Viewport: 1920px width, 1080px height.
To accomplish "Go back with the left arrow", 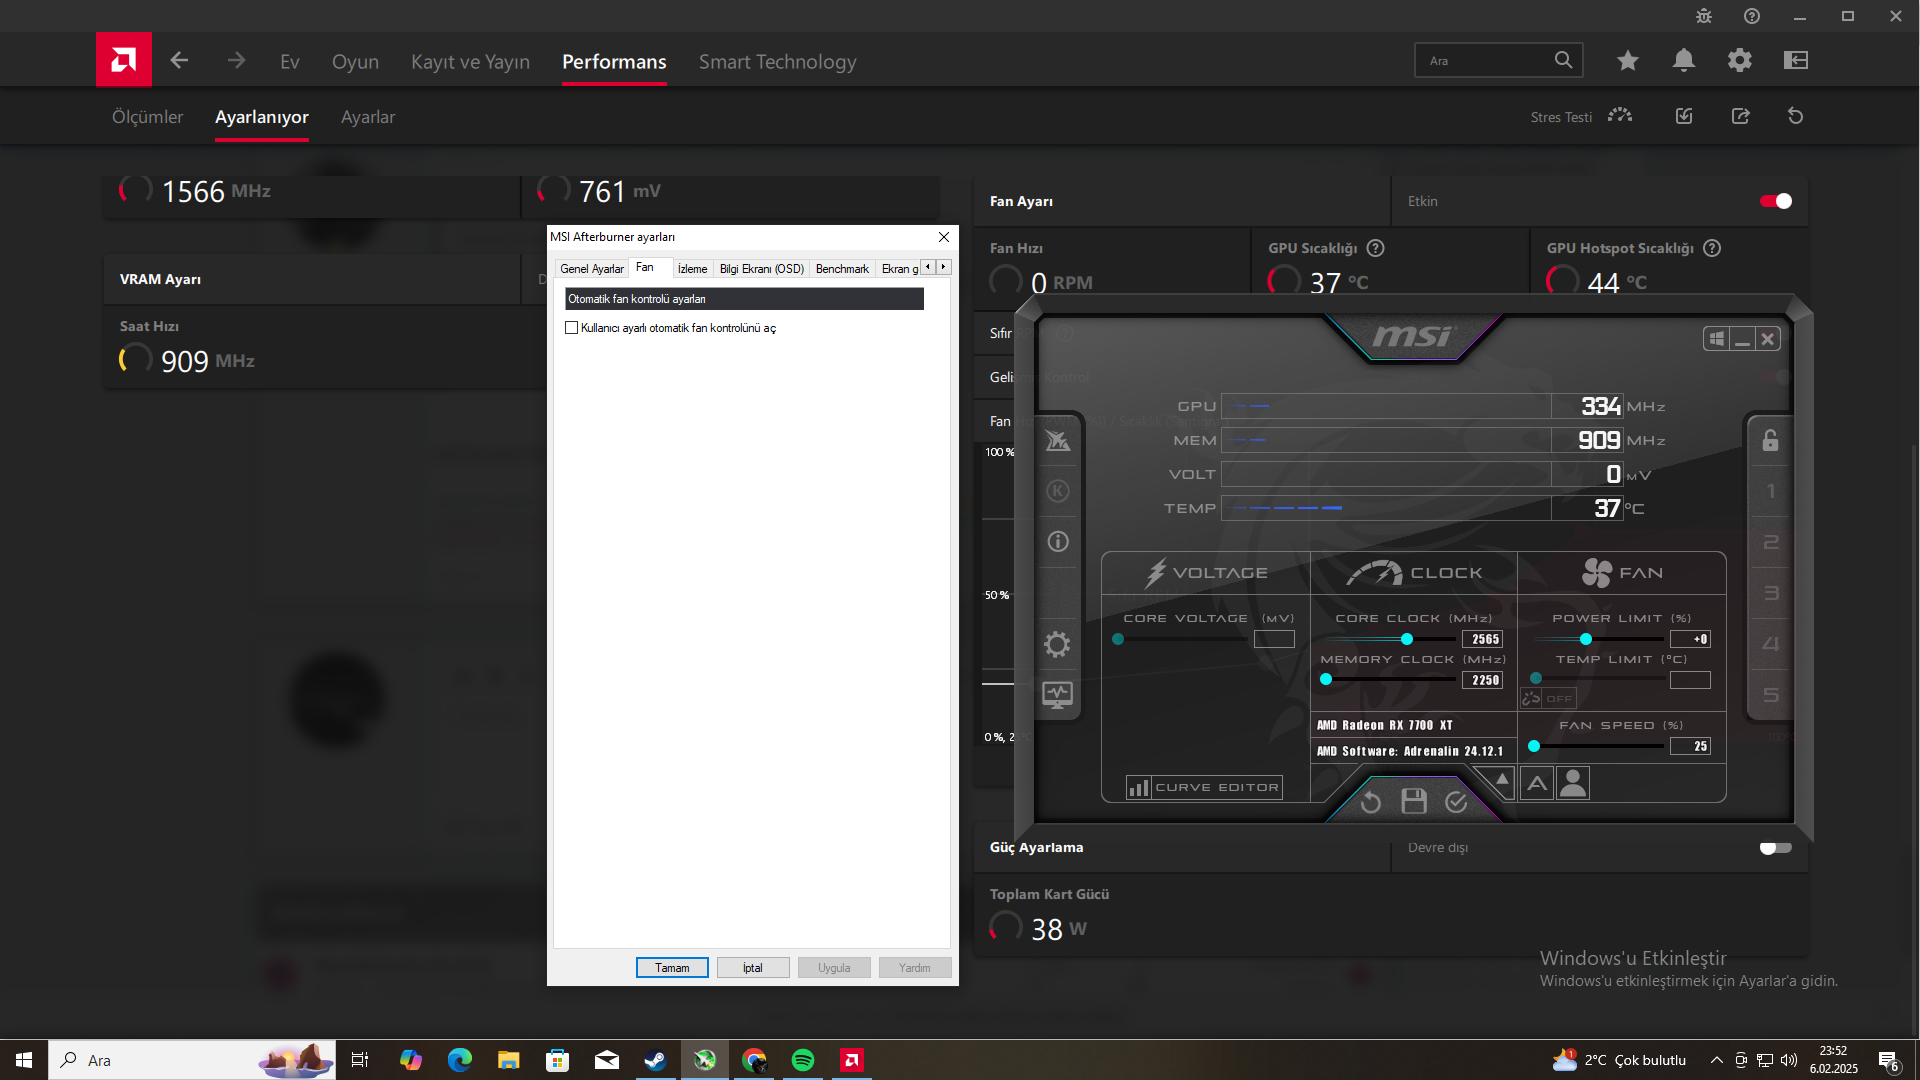I will [x=179, y=61].
